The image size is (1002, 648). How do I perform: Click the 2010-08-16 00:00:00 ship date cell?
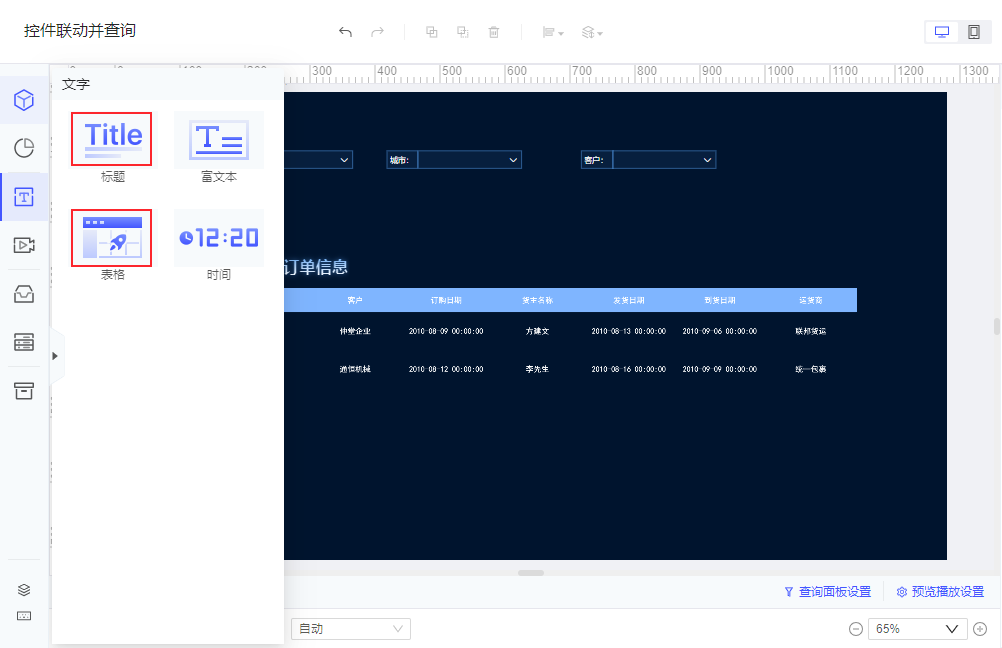(629, 369)
